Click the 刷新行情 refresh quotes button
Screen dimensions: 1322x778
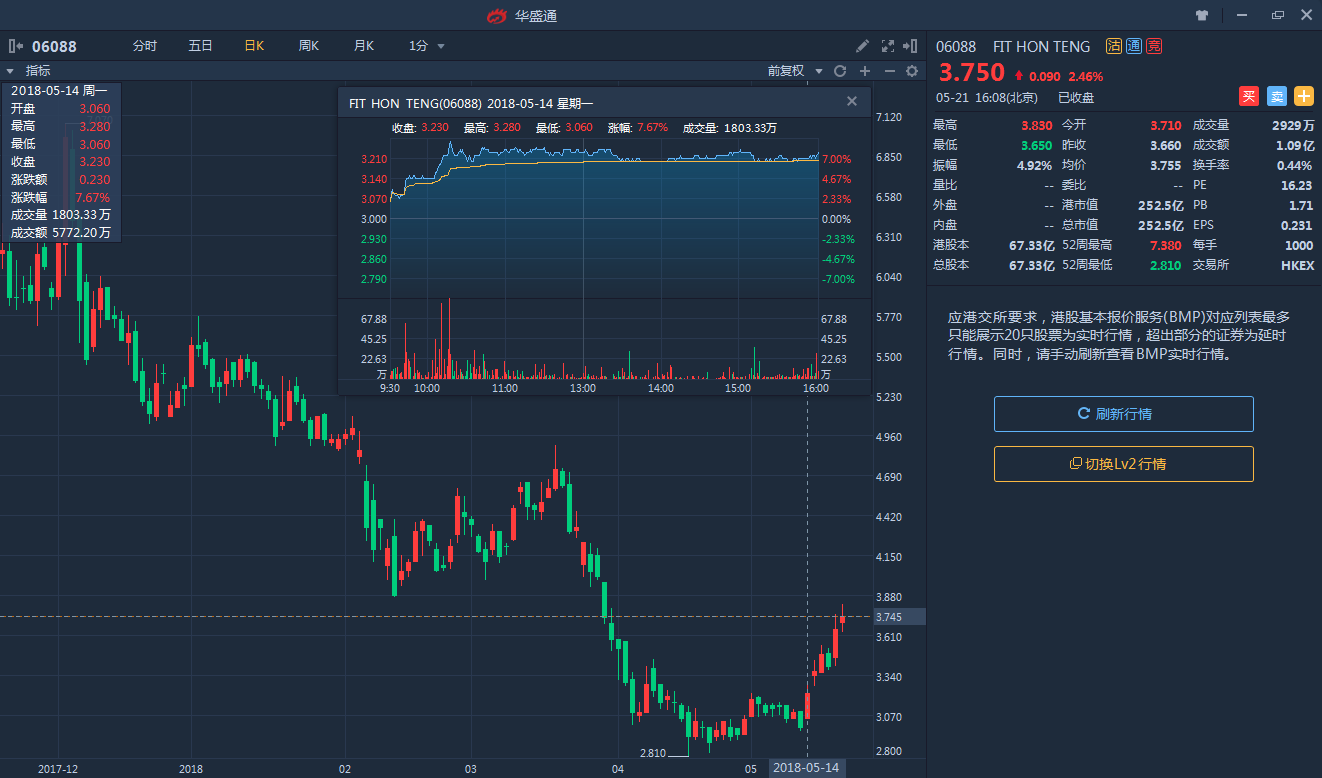pyautogui.click(x=1123, y=414)
